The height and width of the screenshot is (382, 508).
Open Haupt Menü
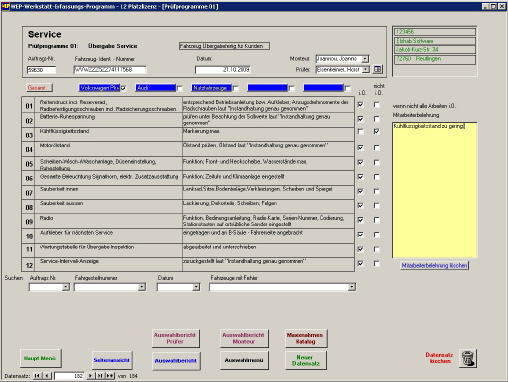pos(40,358)
